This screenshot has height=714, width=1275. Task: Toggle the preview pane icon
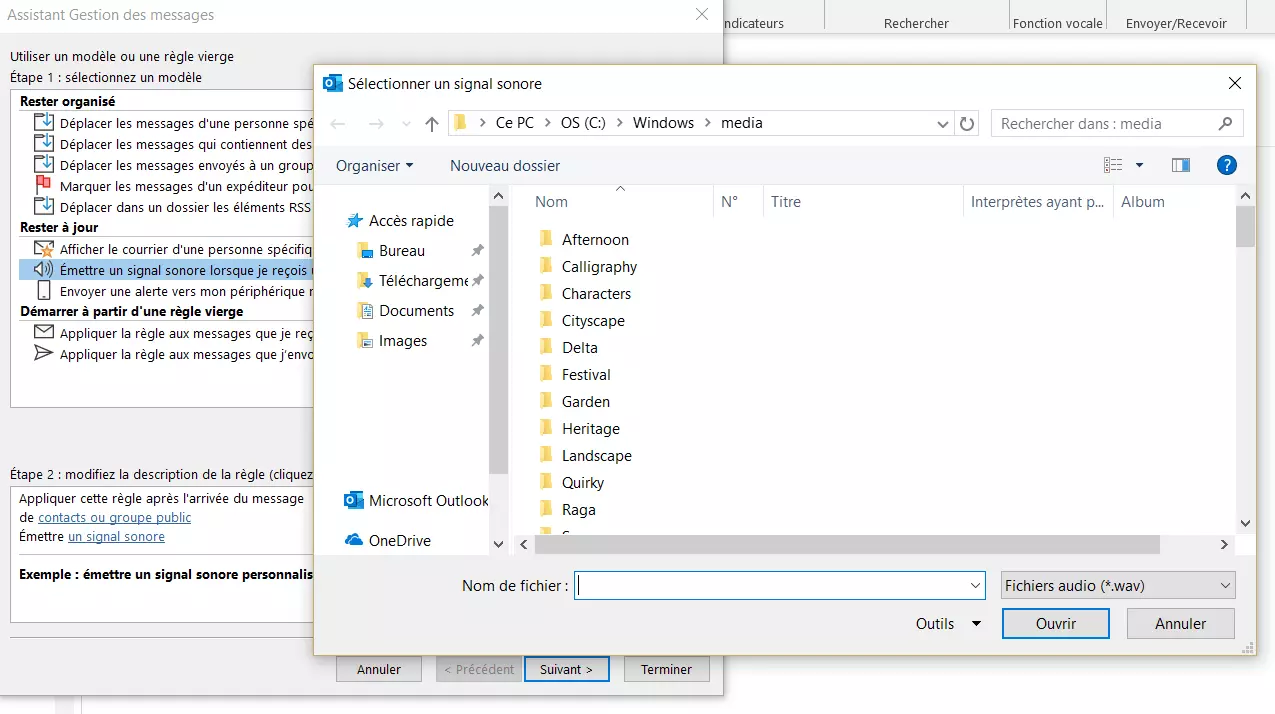[x=1181, y=165]
